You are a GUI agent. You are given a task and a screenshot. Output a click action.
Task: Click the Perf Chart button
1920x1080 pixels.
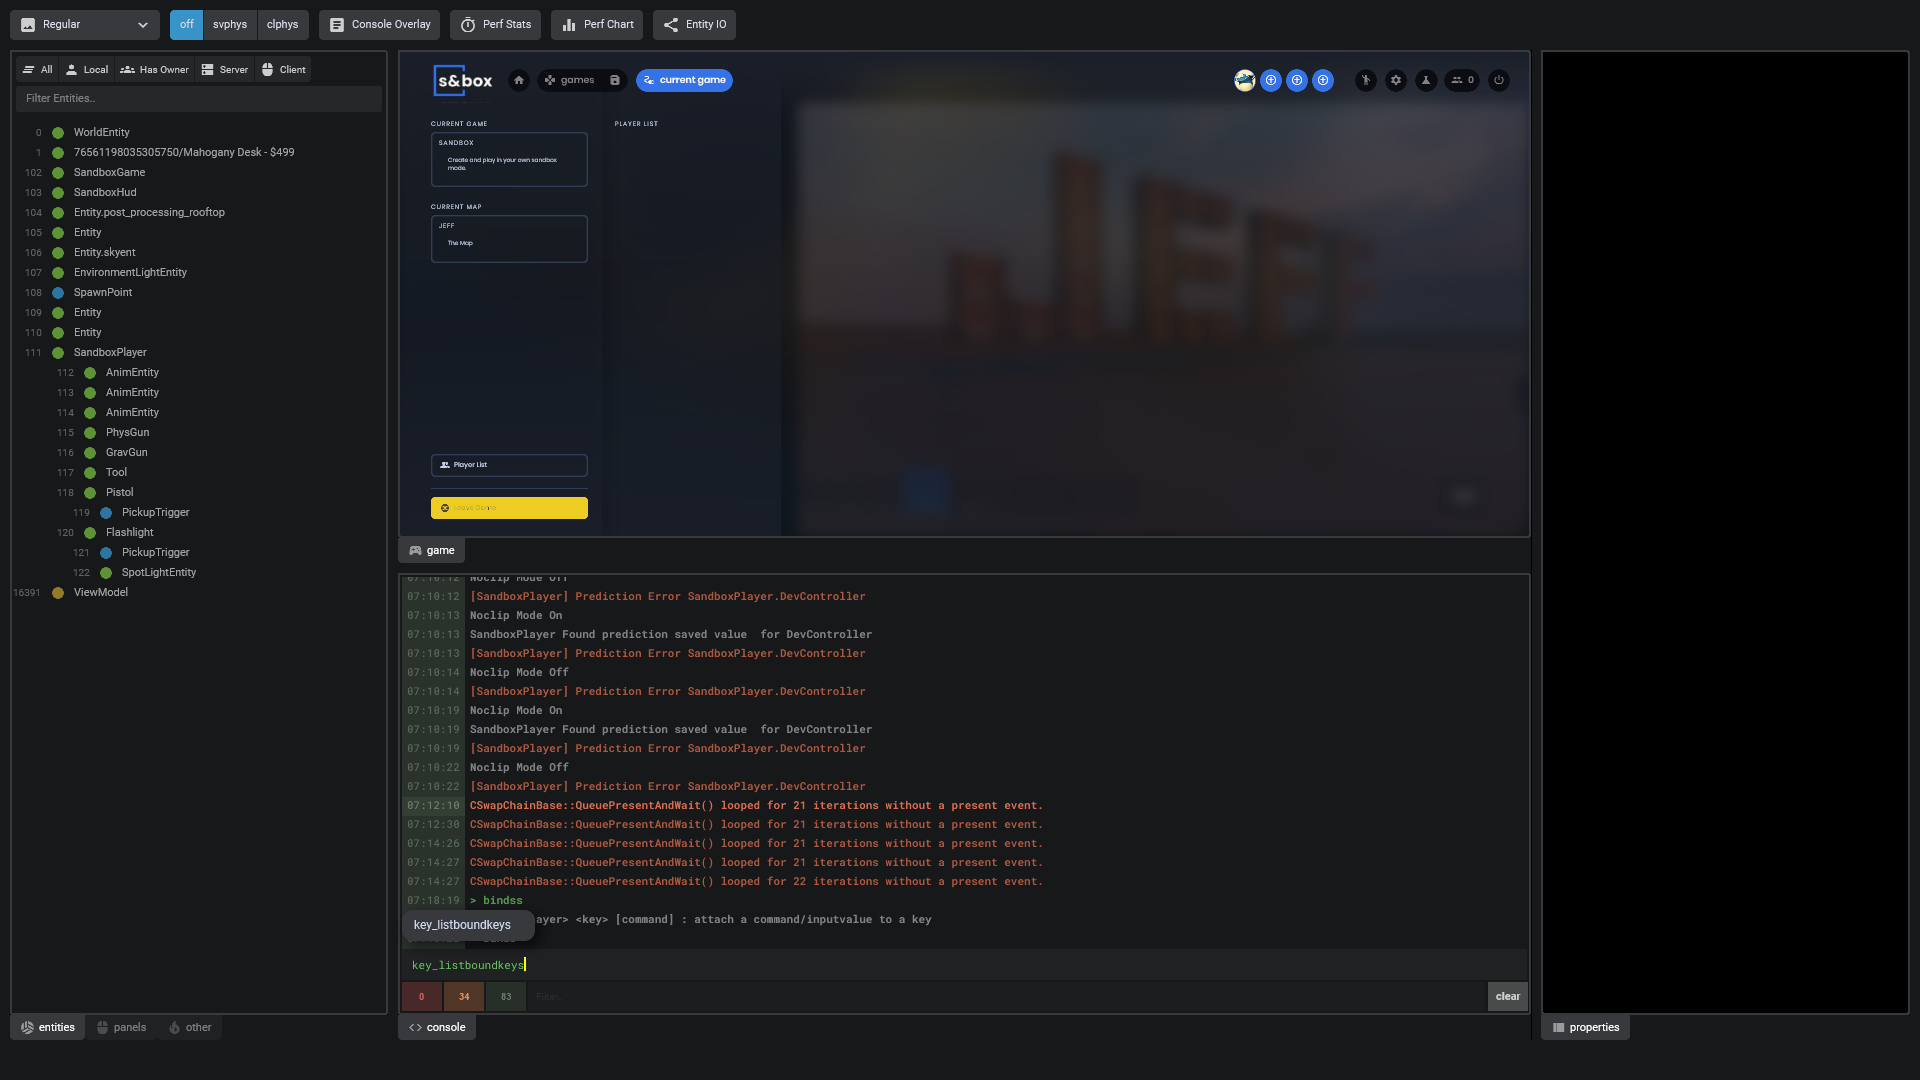point(597,24)
